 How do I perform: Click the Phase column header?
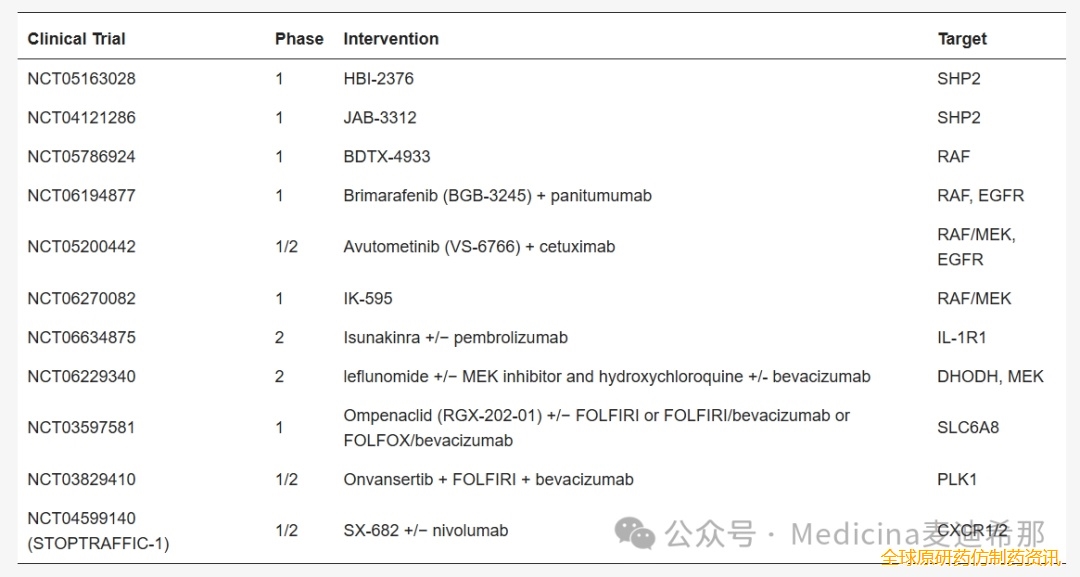(x=299, y=39)
